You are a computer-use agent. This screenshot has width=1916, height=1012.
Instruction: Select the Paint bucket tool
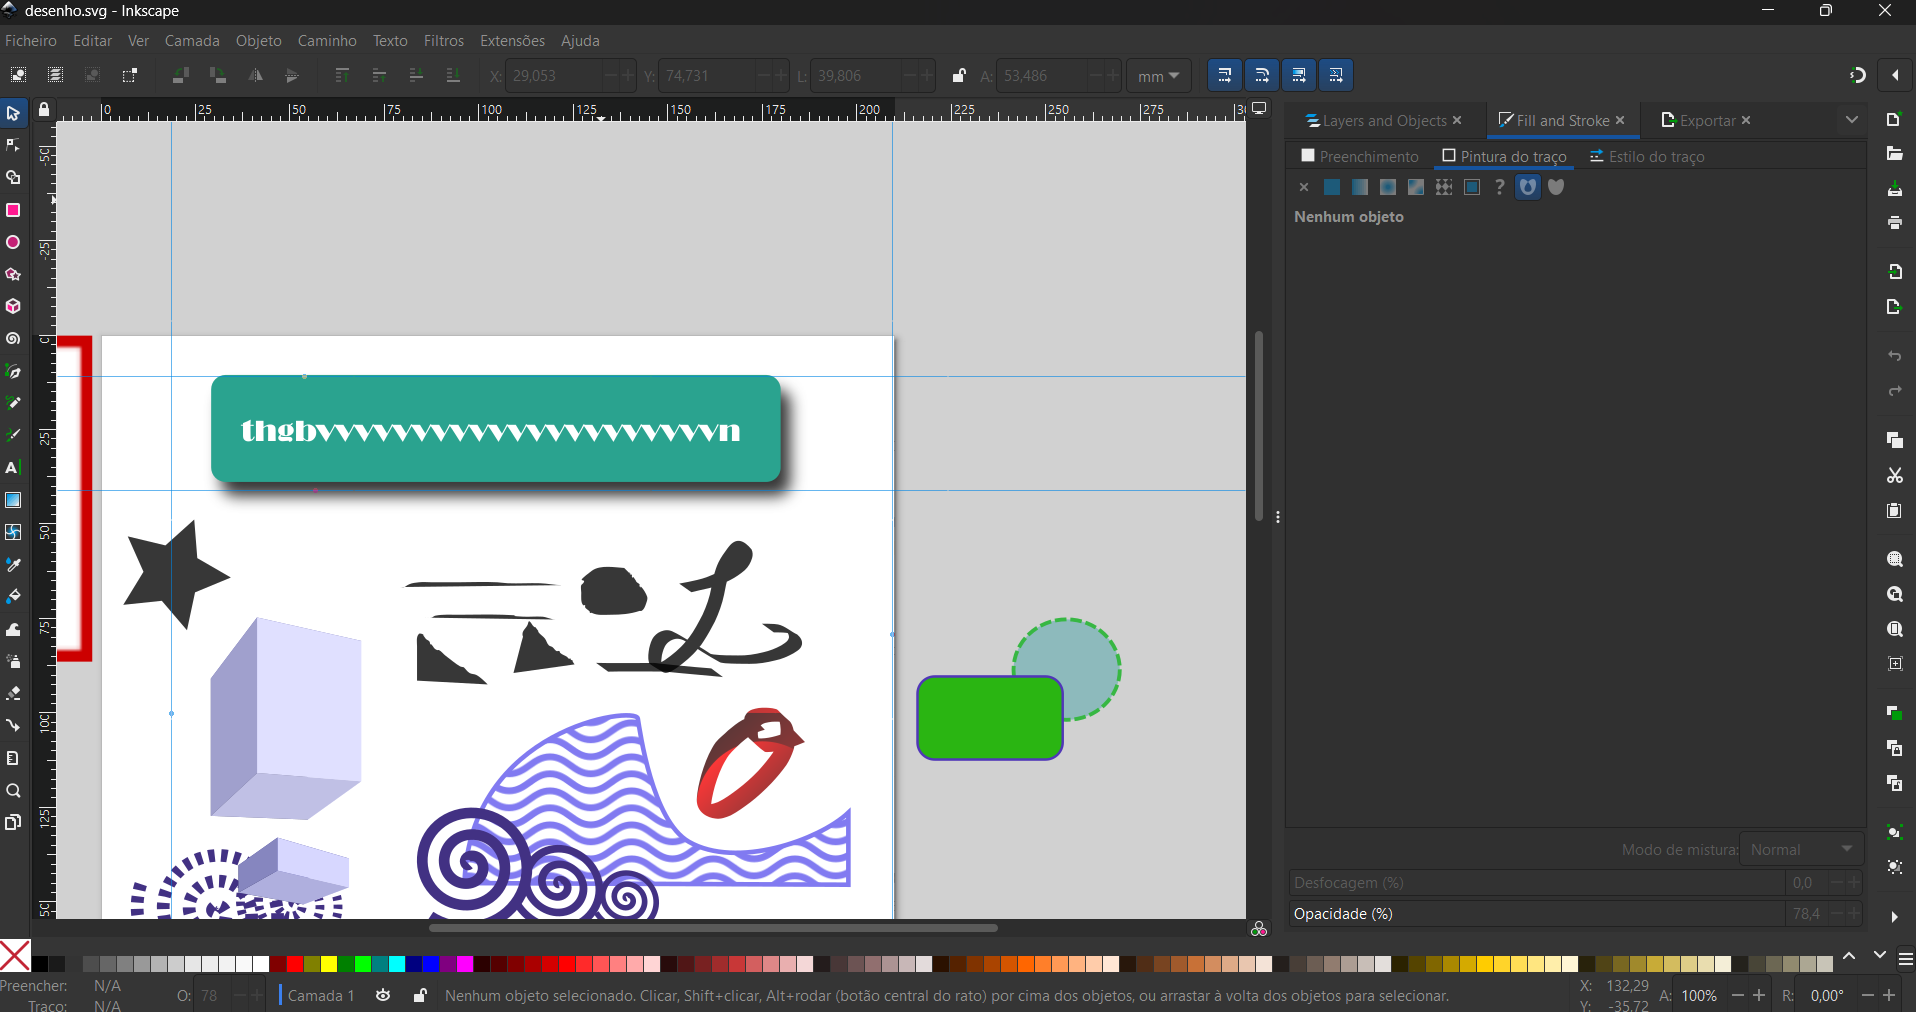(x=13, y=597)
